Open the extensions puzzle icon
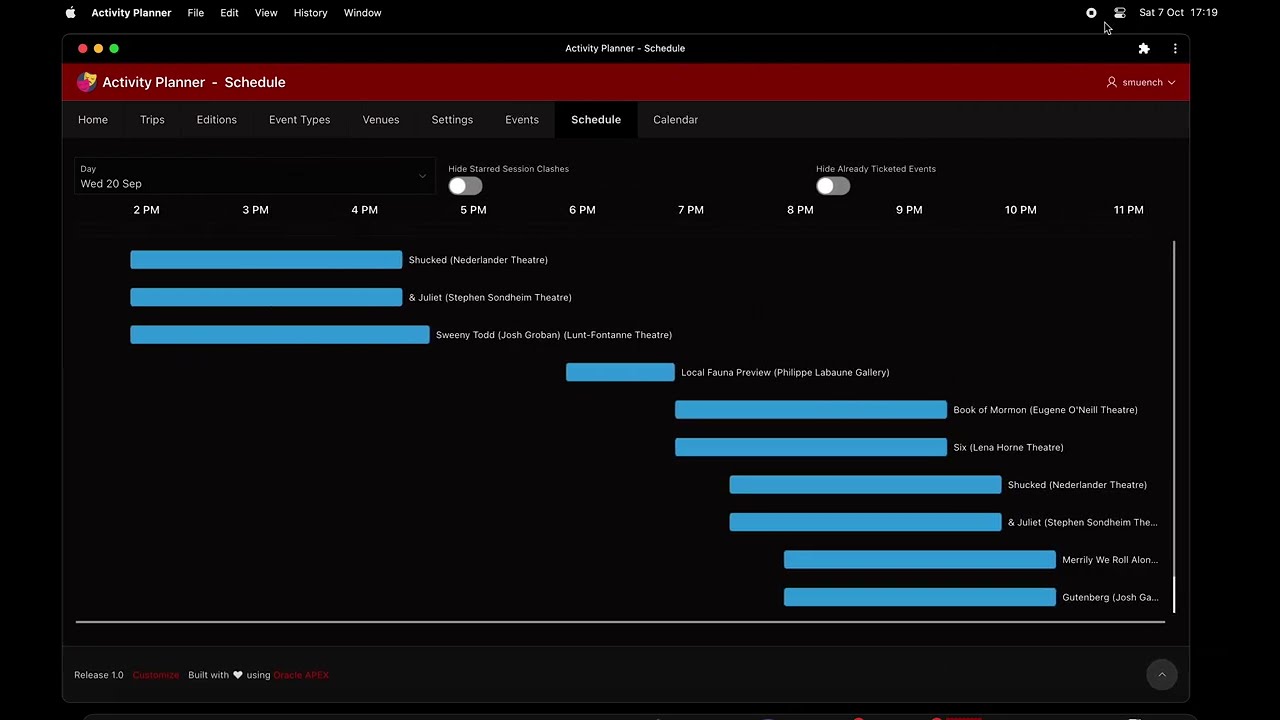 pos(1144,48)
